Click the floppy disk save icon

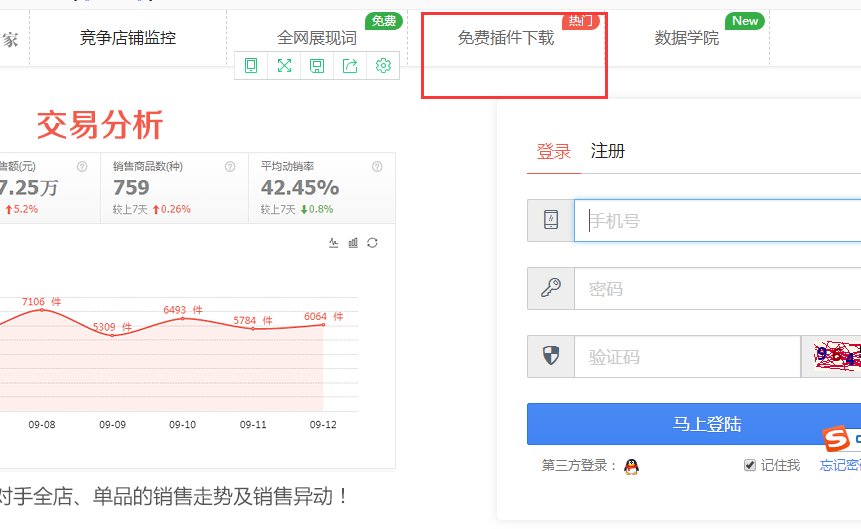click(x=317, y=66)
